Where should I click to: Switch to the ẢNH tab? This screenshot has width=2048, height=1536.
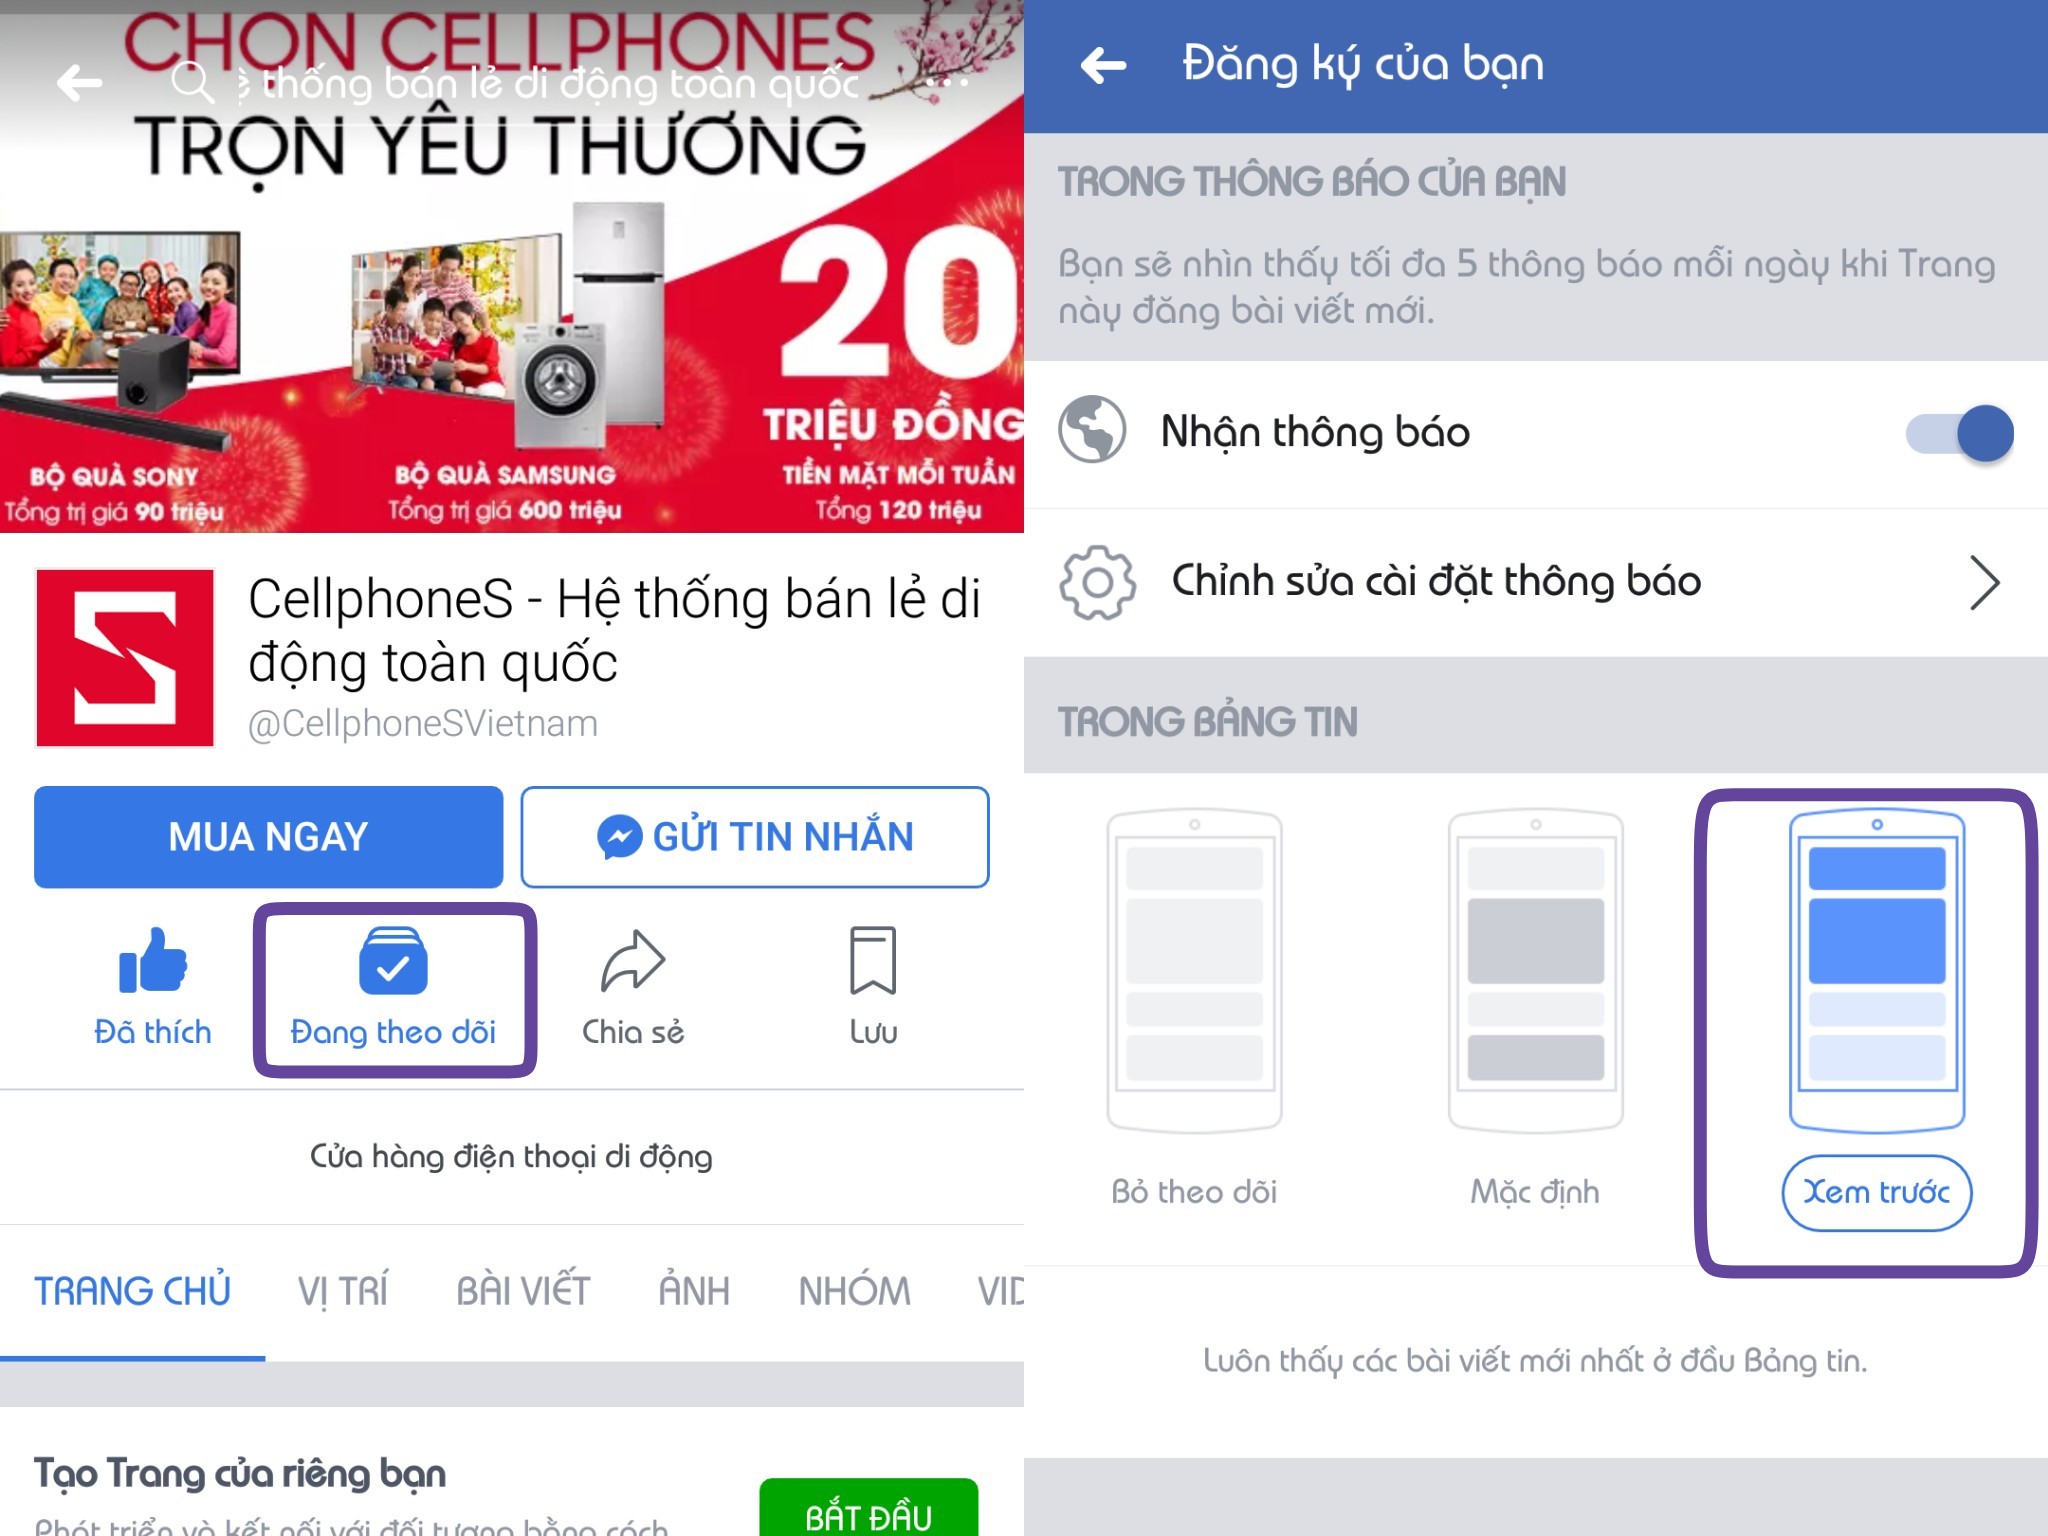tap(694, 1291)
